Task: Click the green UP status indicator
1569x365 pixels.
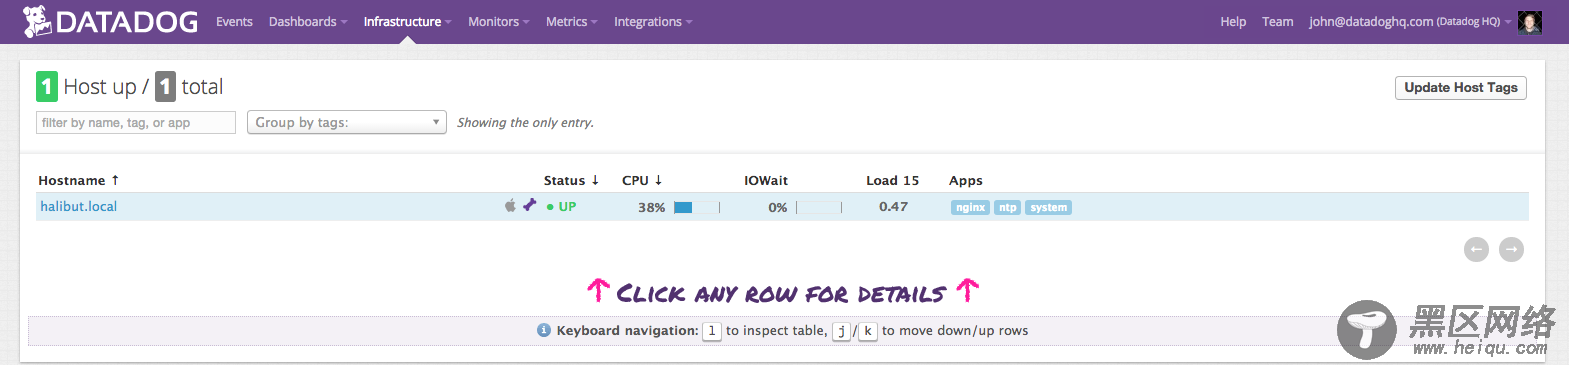Action: (561, 207)
